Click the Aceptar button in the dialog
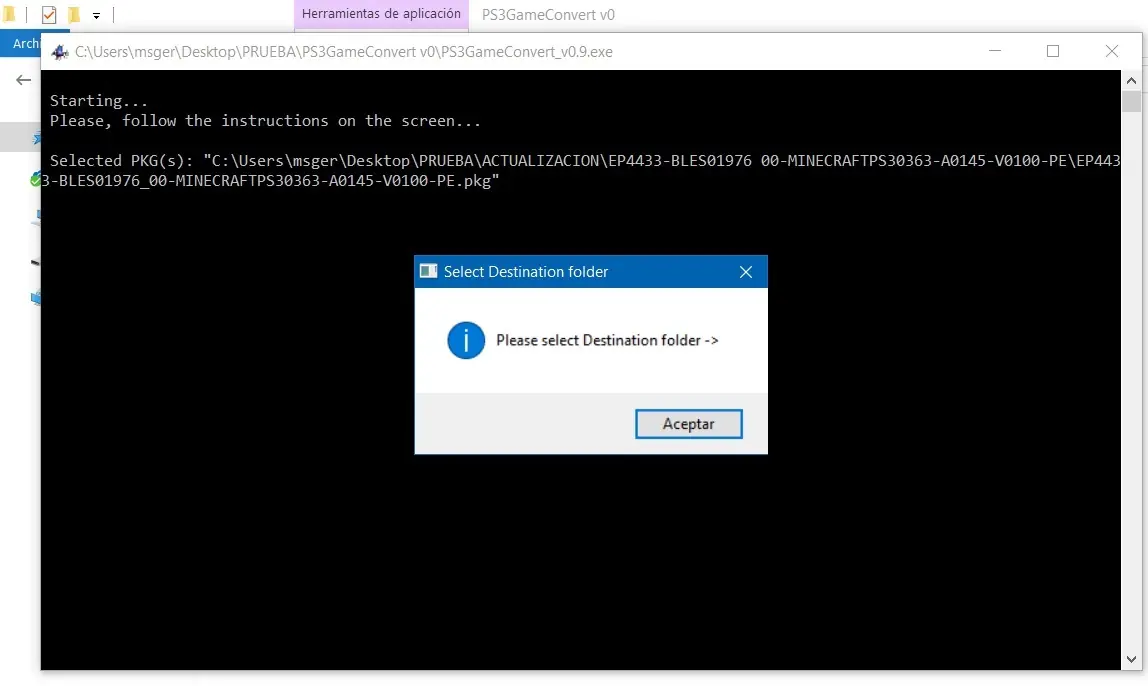 point(688,424)
